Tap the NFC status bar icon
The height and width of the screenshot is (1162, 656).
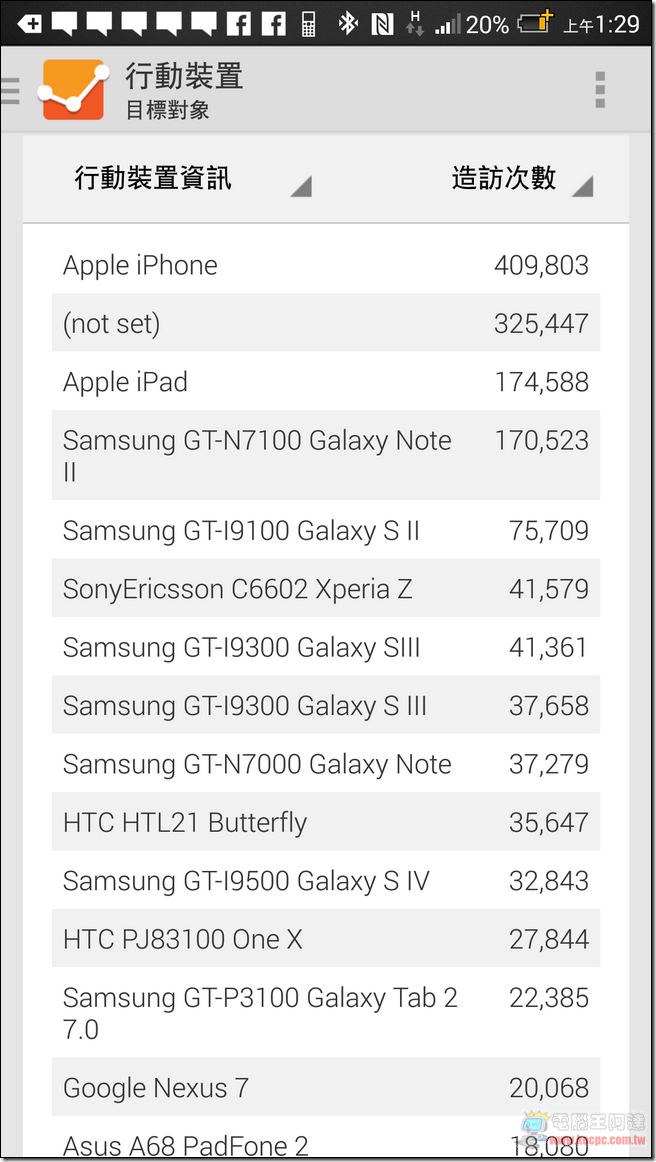(382, 24)
